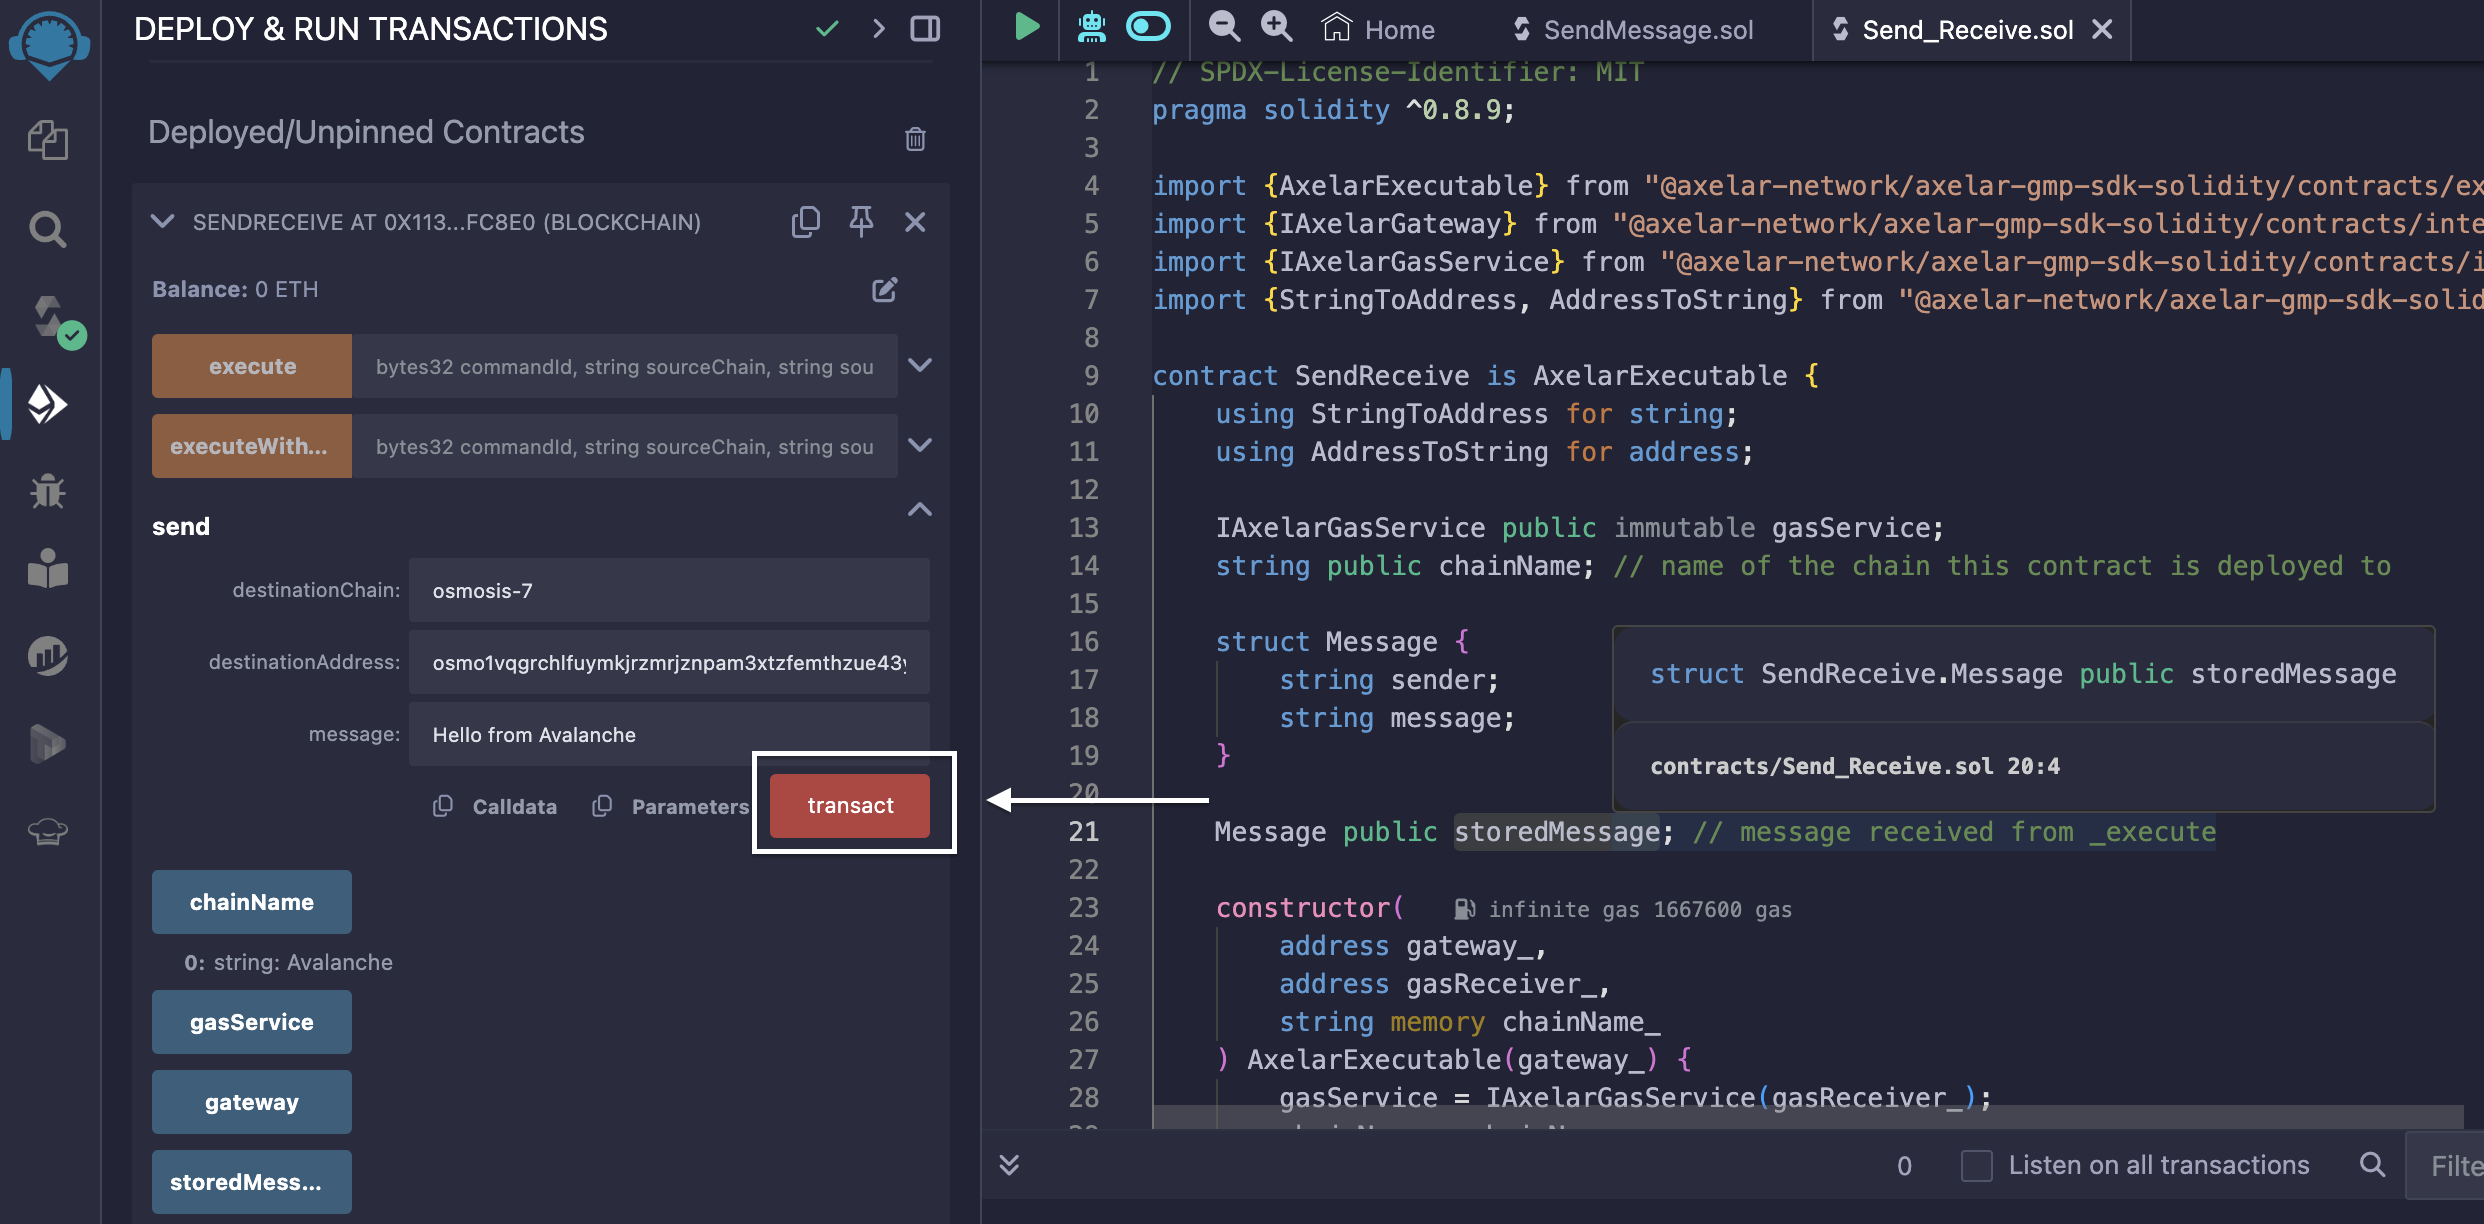
Task: Switch to the SendMessage.sol tab
Action: coord(1647,30)
